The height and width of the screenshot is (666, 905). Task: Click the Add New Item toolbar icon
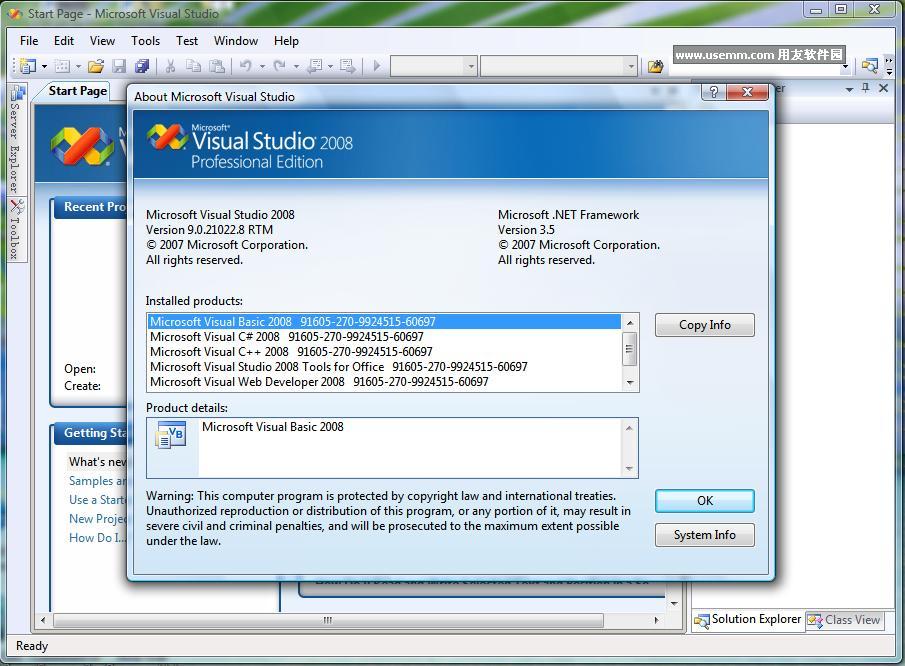[x=62, y=66]
